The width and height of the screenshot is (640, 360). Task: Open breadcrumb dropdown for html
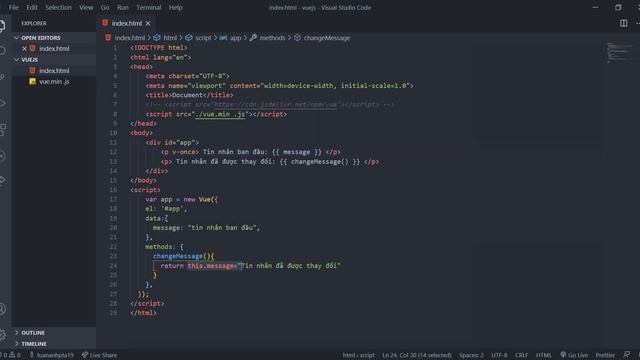point(170,38)
